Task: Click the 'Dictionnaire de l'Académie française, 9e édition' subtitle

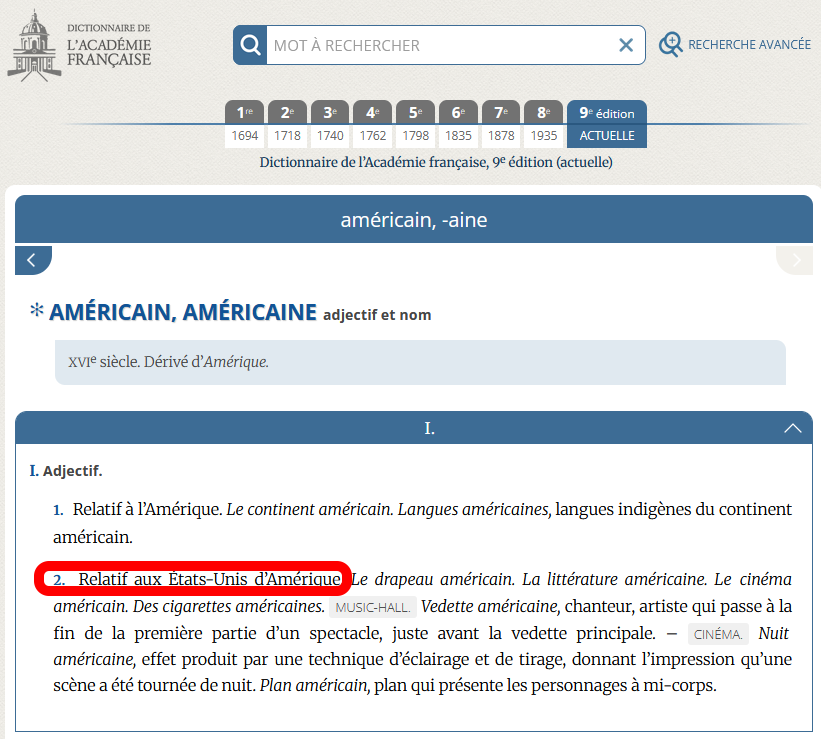Action: coord(436,162)
